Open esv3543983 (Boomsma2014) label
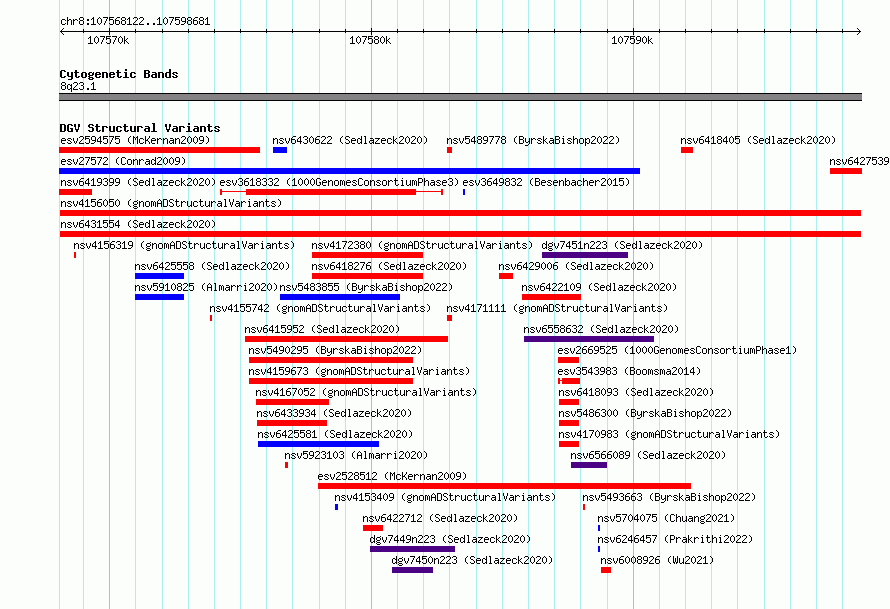The image size is (890, 609). [x=629, y=371]
